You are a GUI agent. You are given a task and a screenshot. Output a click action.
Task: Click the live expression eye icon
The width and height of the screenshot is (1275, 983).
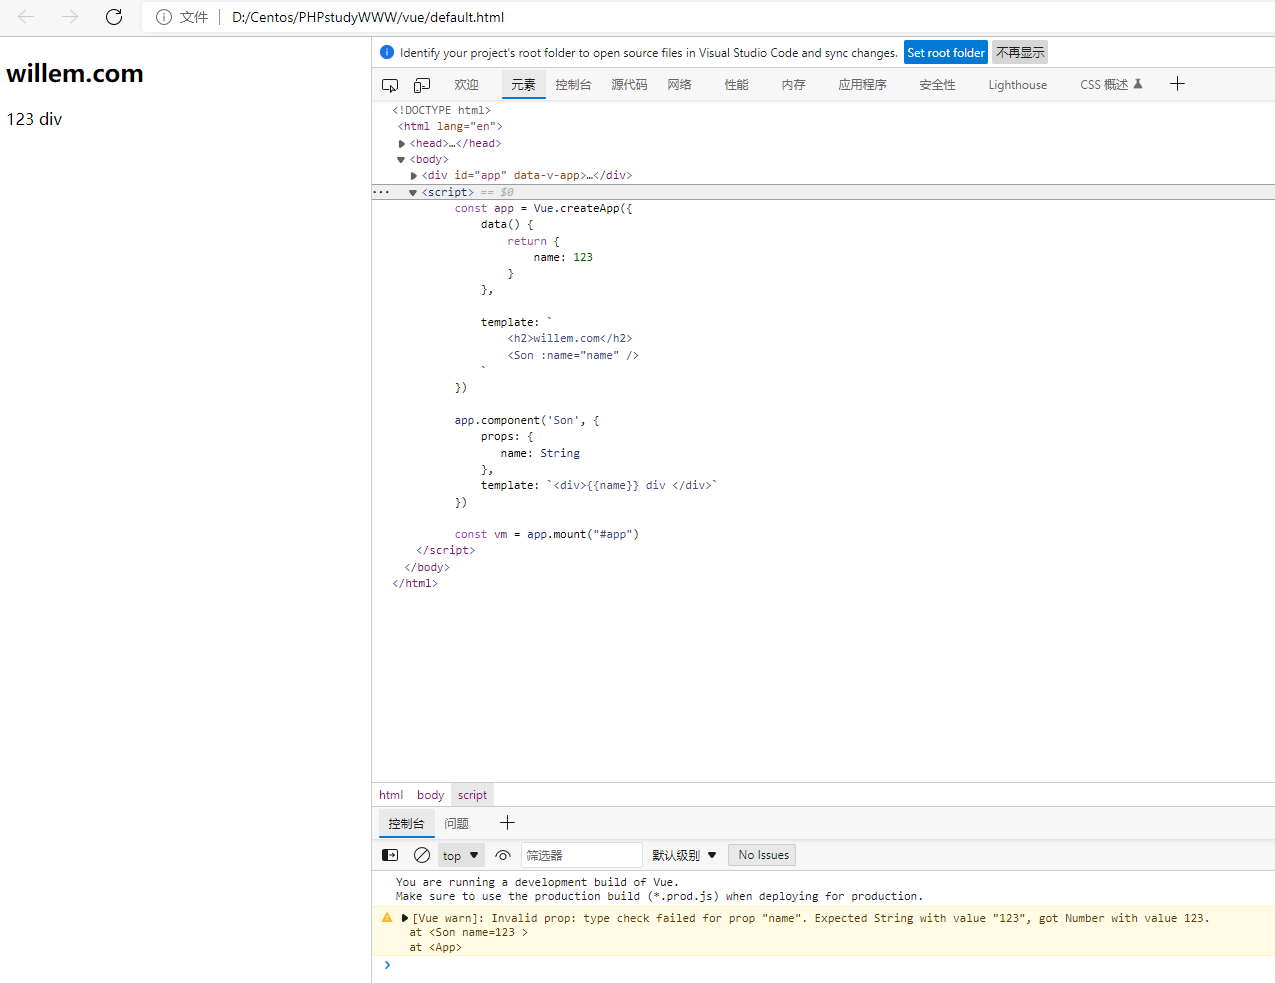[x=503, y=855]
